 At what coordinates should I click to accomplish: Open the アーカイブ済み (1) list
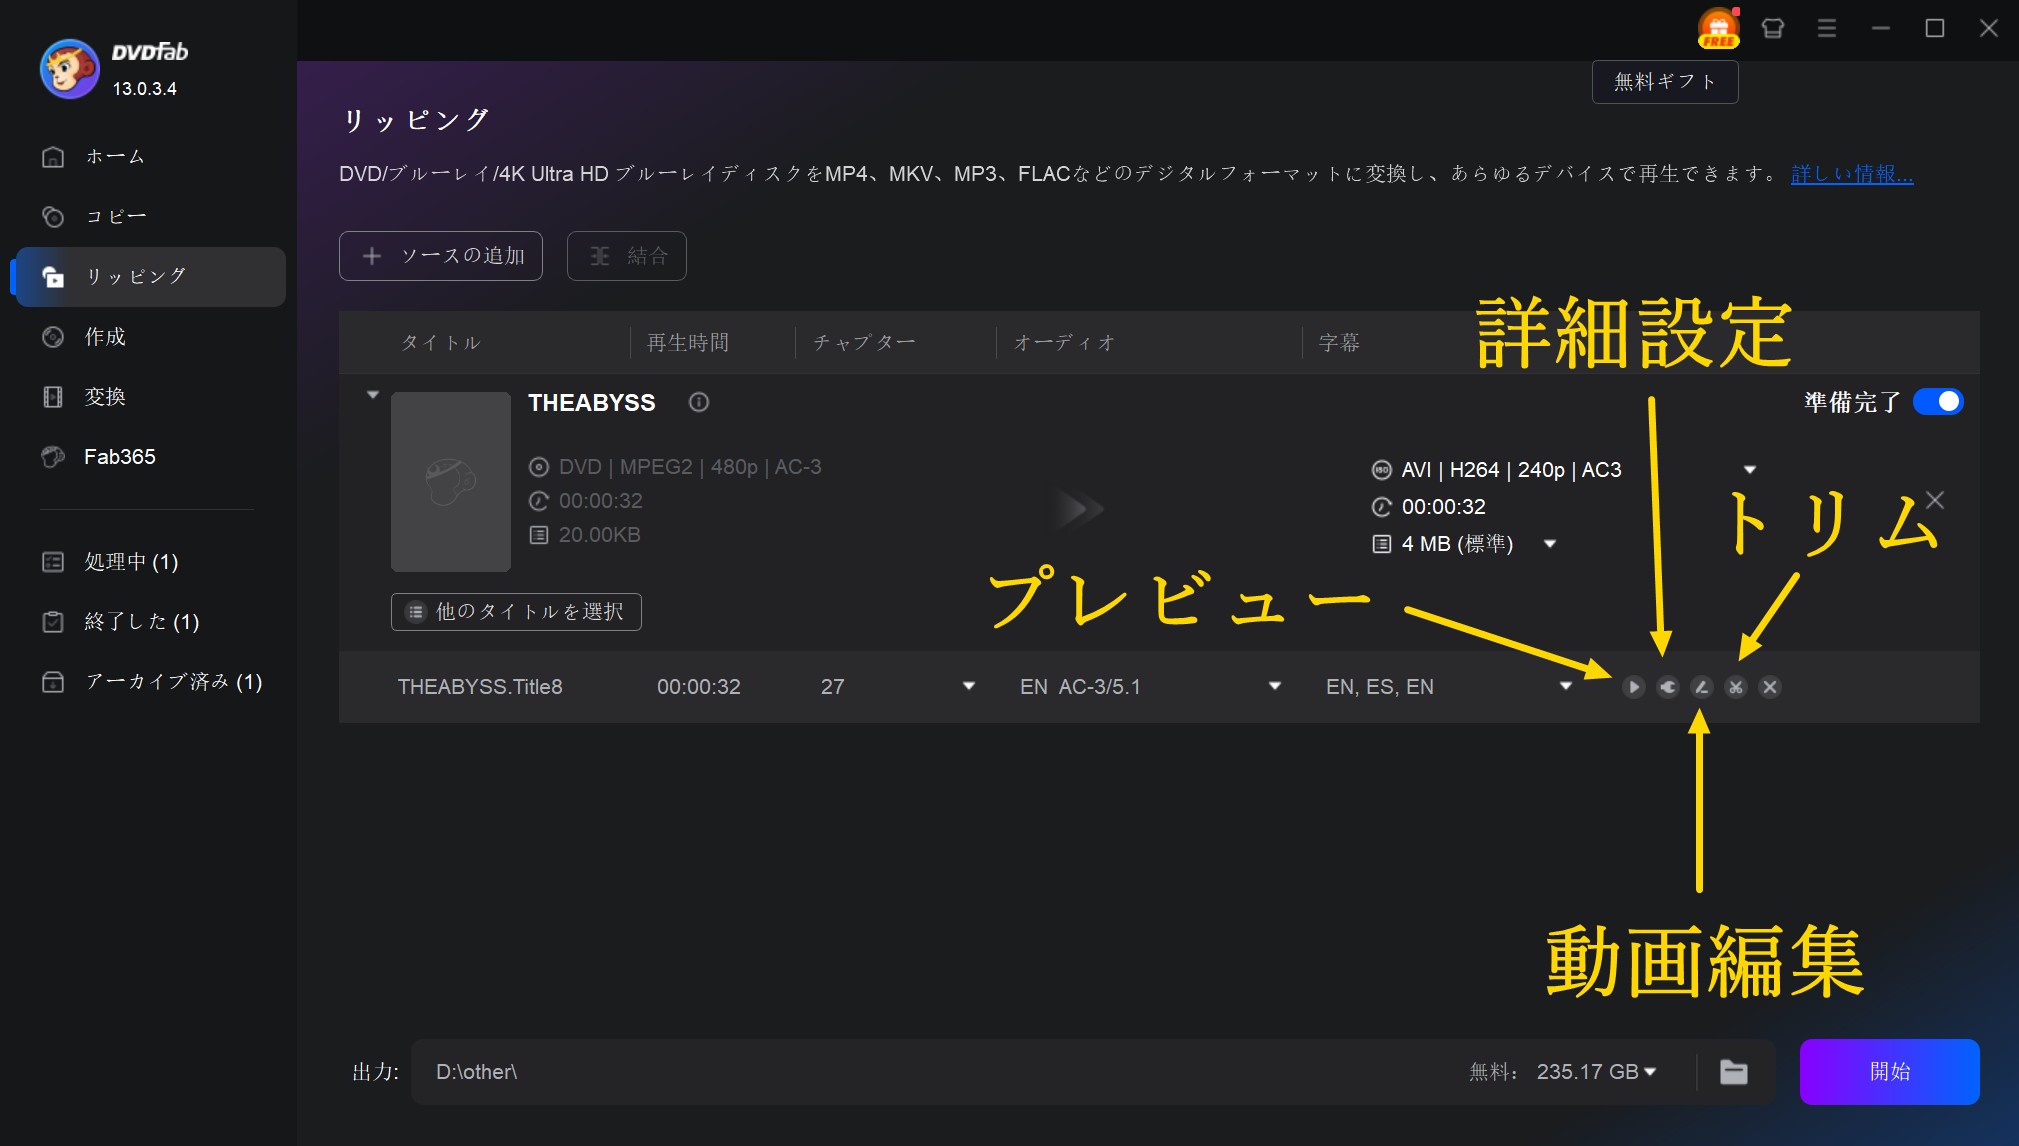coord(150,682)
